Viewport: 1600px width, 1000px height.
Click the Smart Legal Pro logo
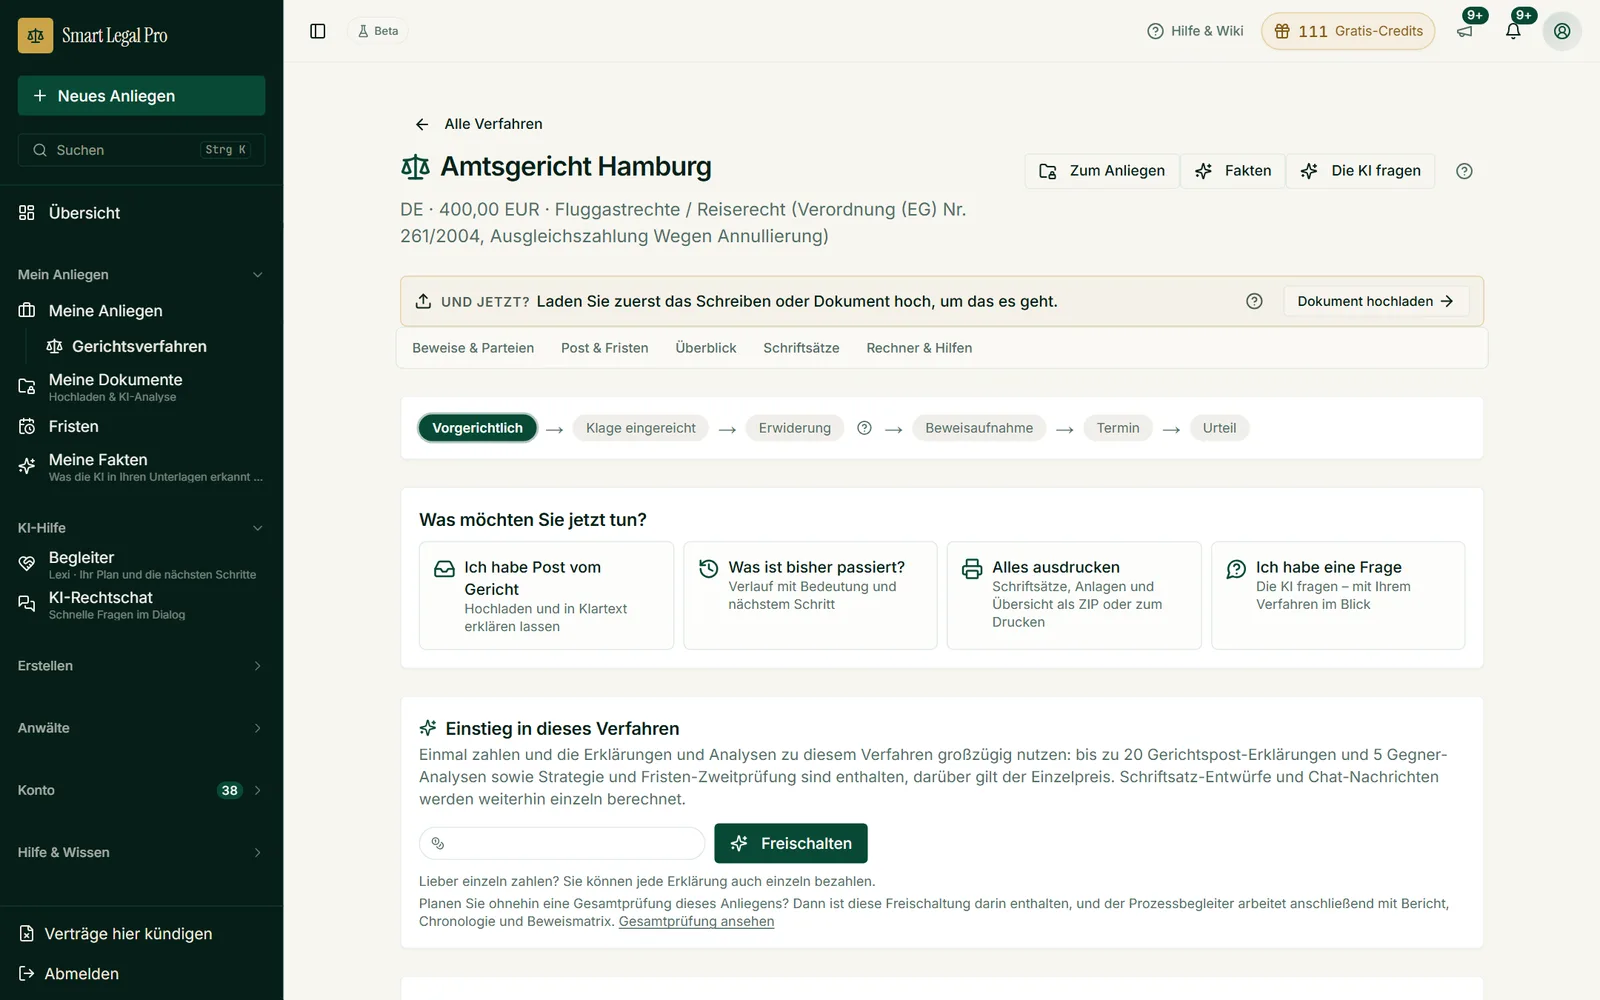point(93,36)
